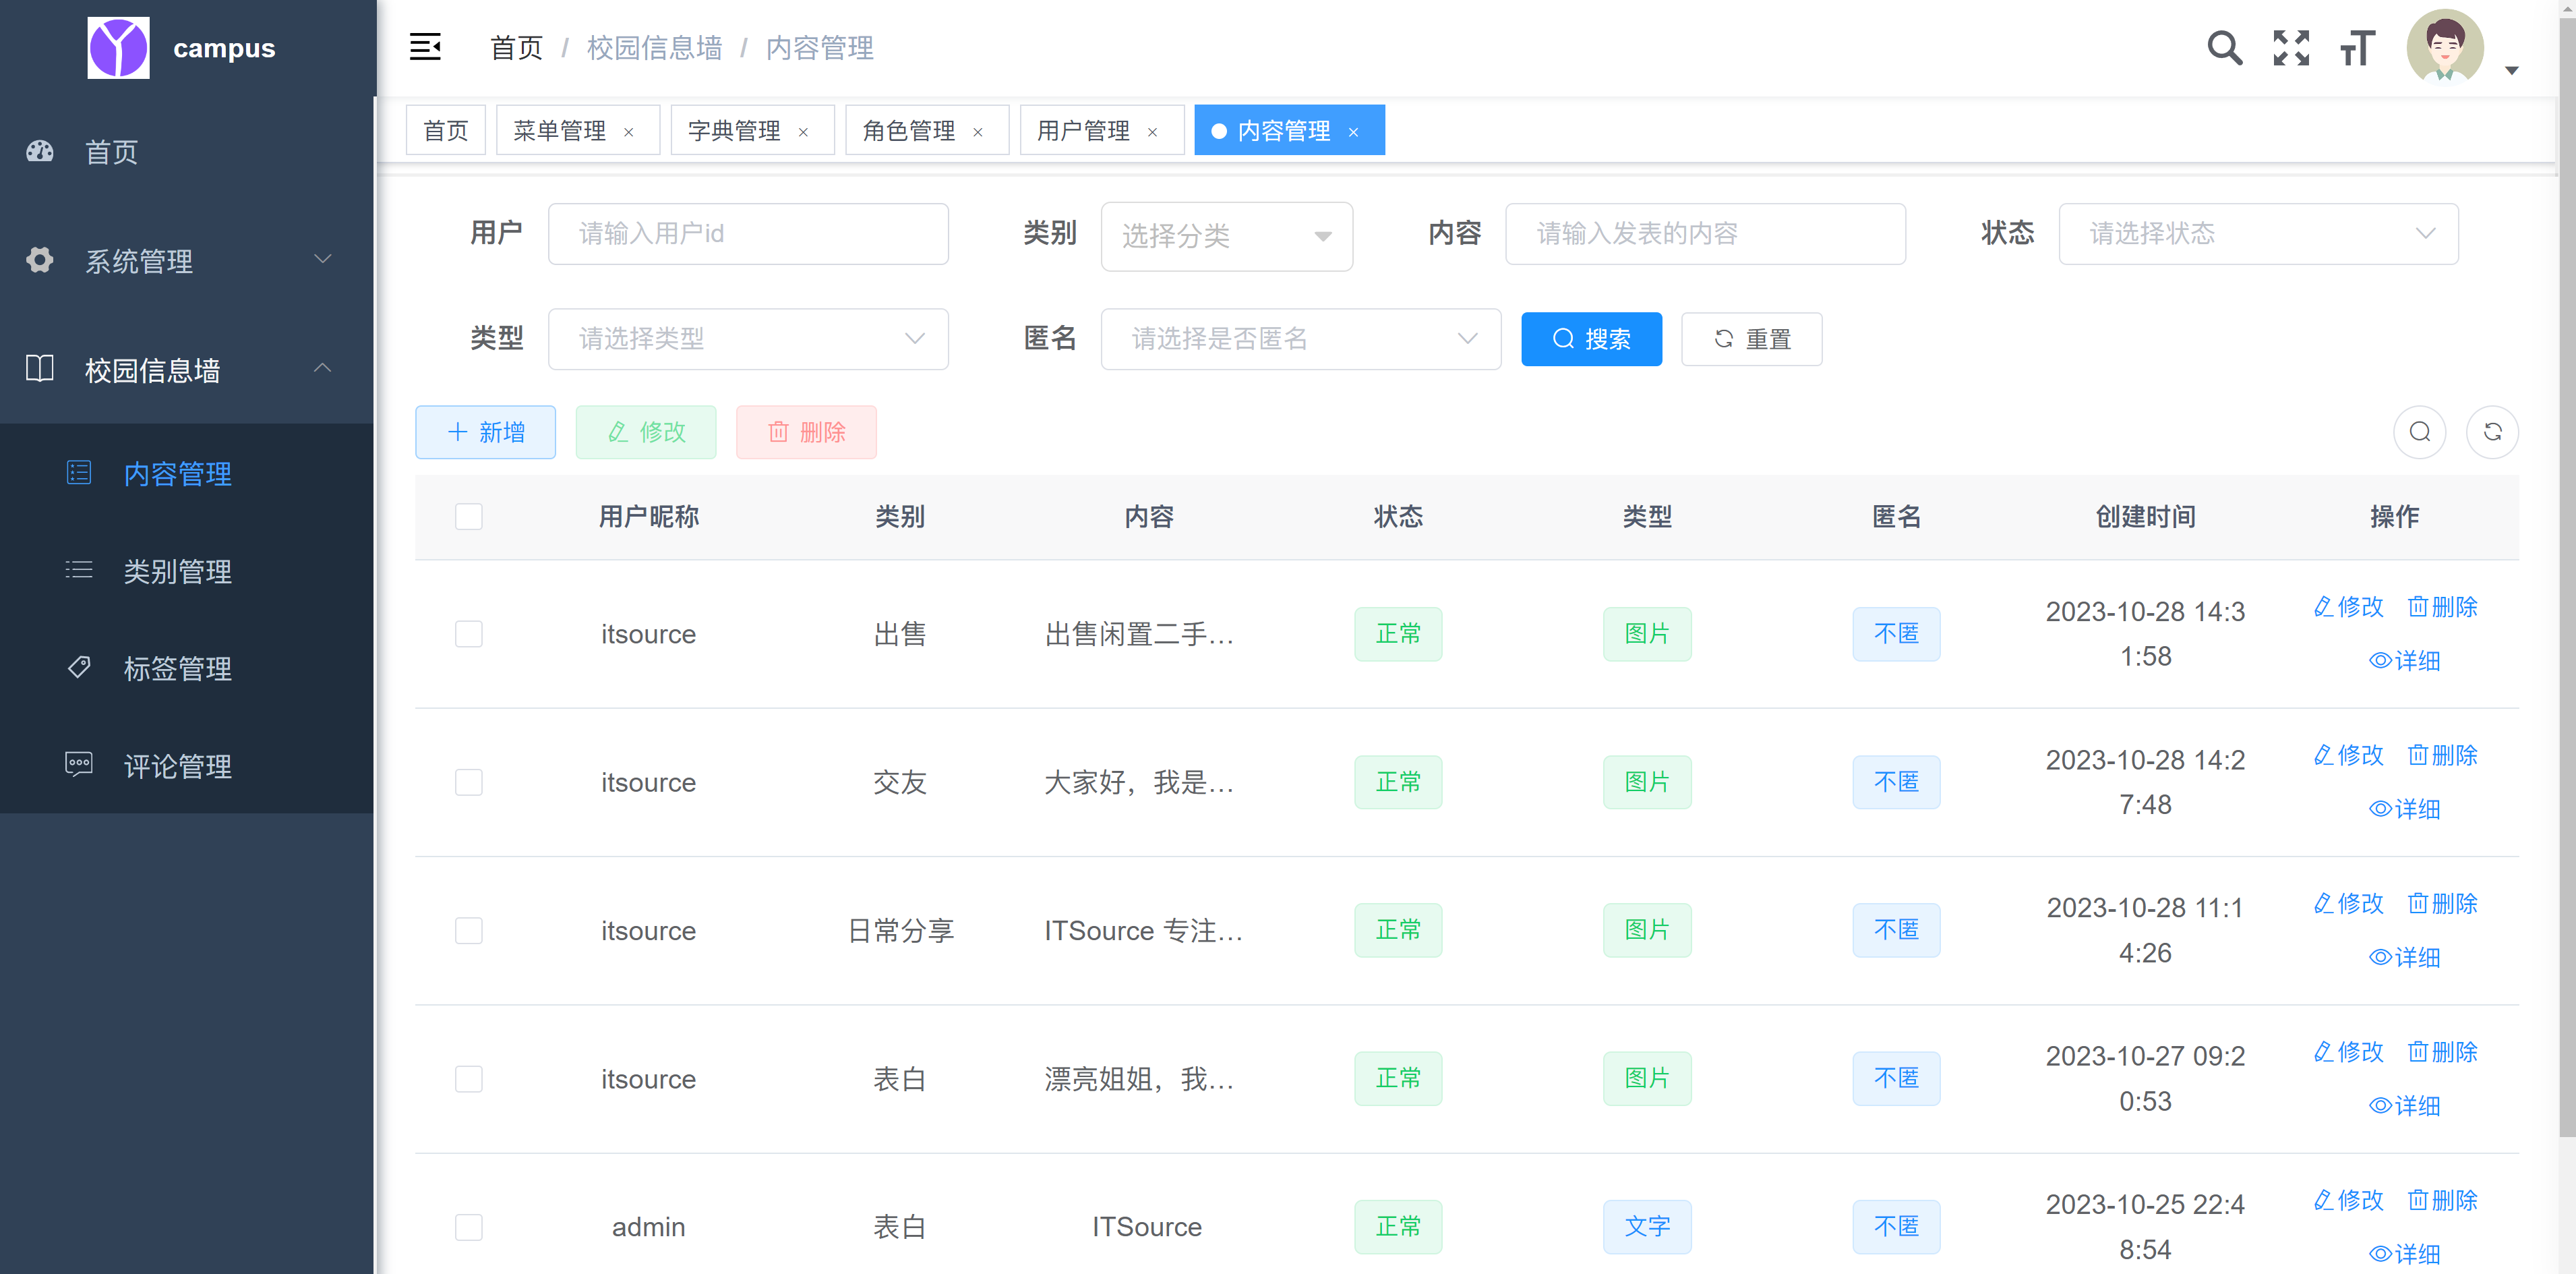Click 首页 in the breadcrumb

point(516,47)
